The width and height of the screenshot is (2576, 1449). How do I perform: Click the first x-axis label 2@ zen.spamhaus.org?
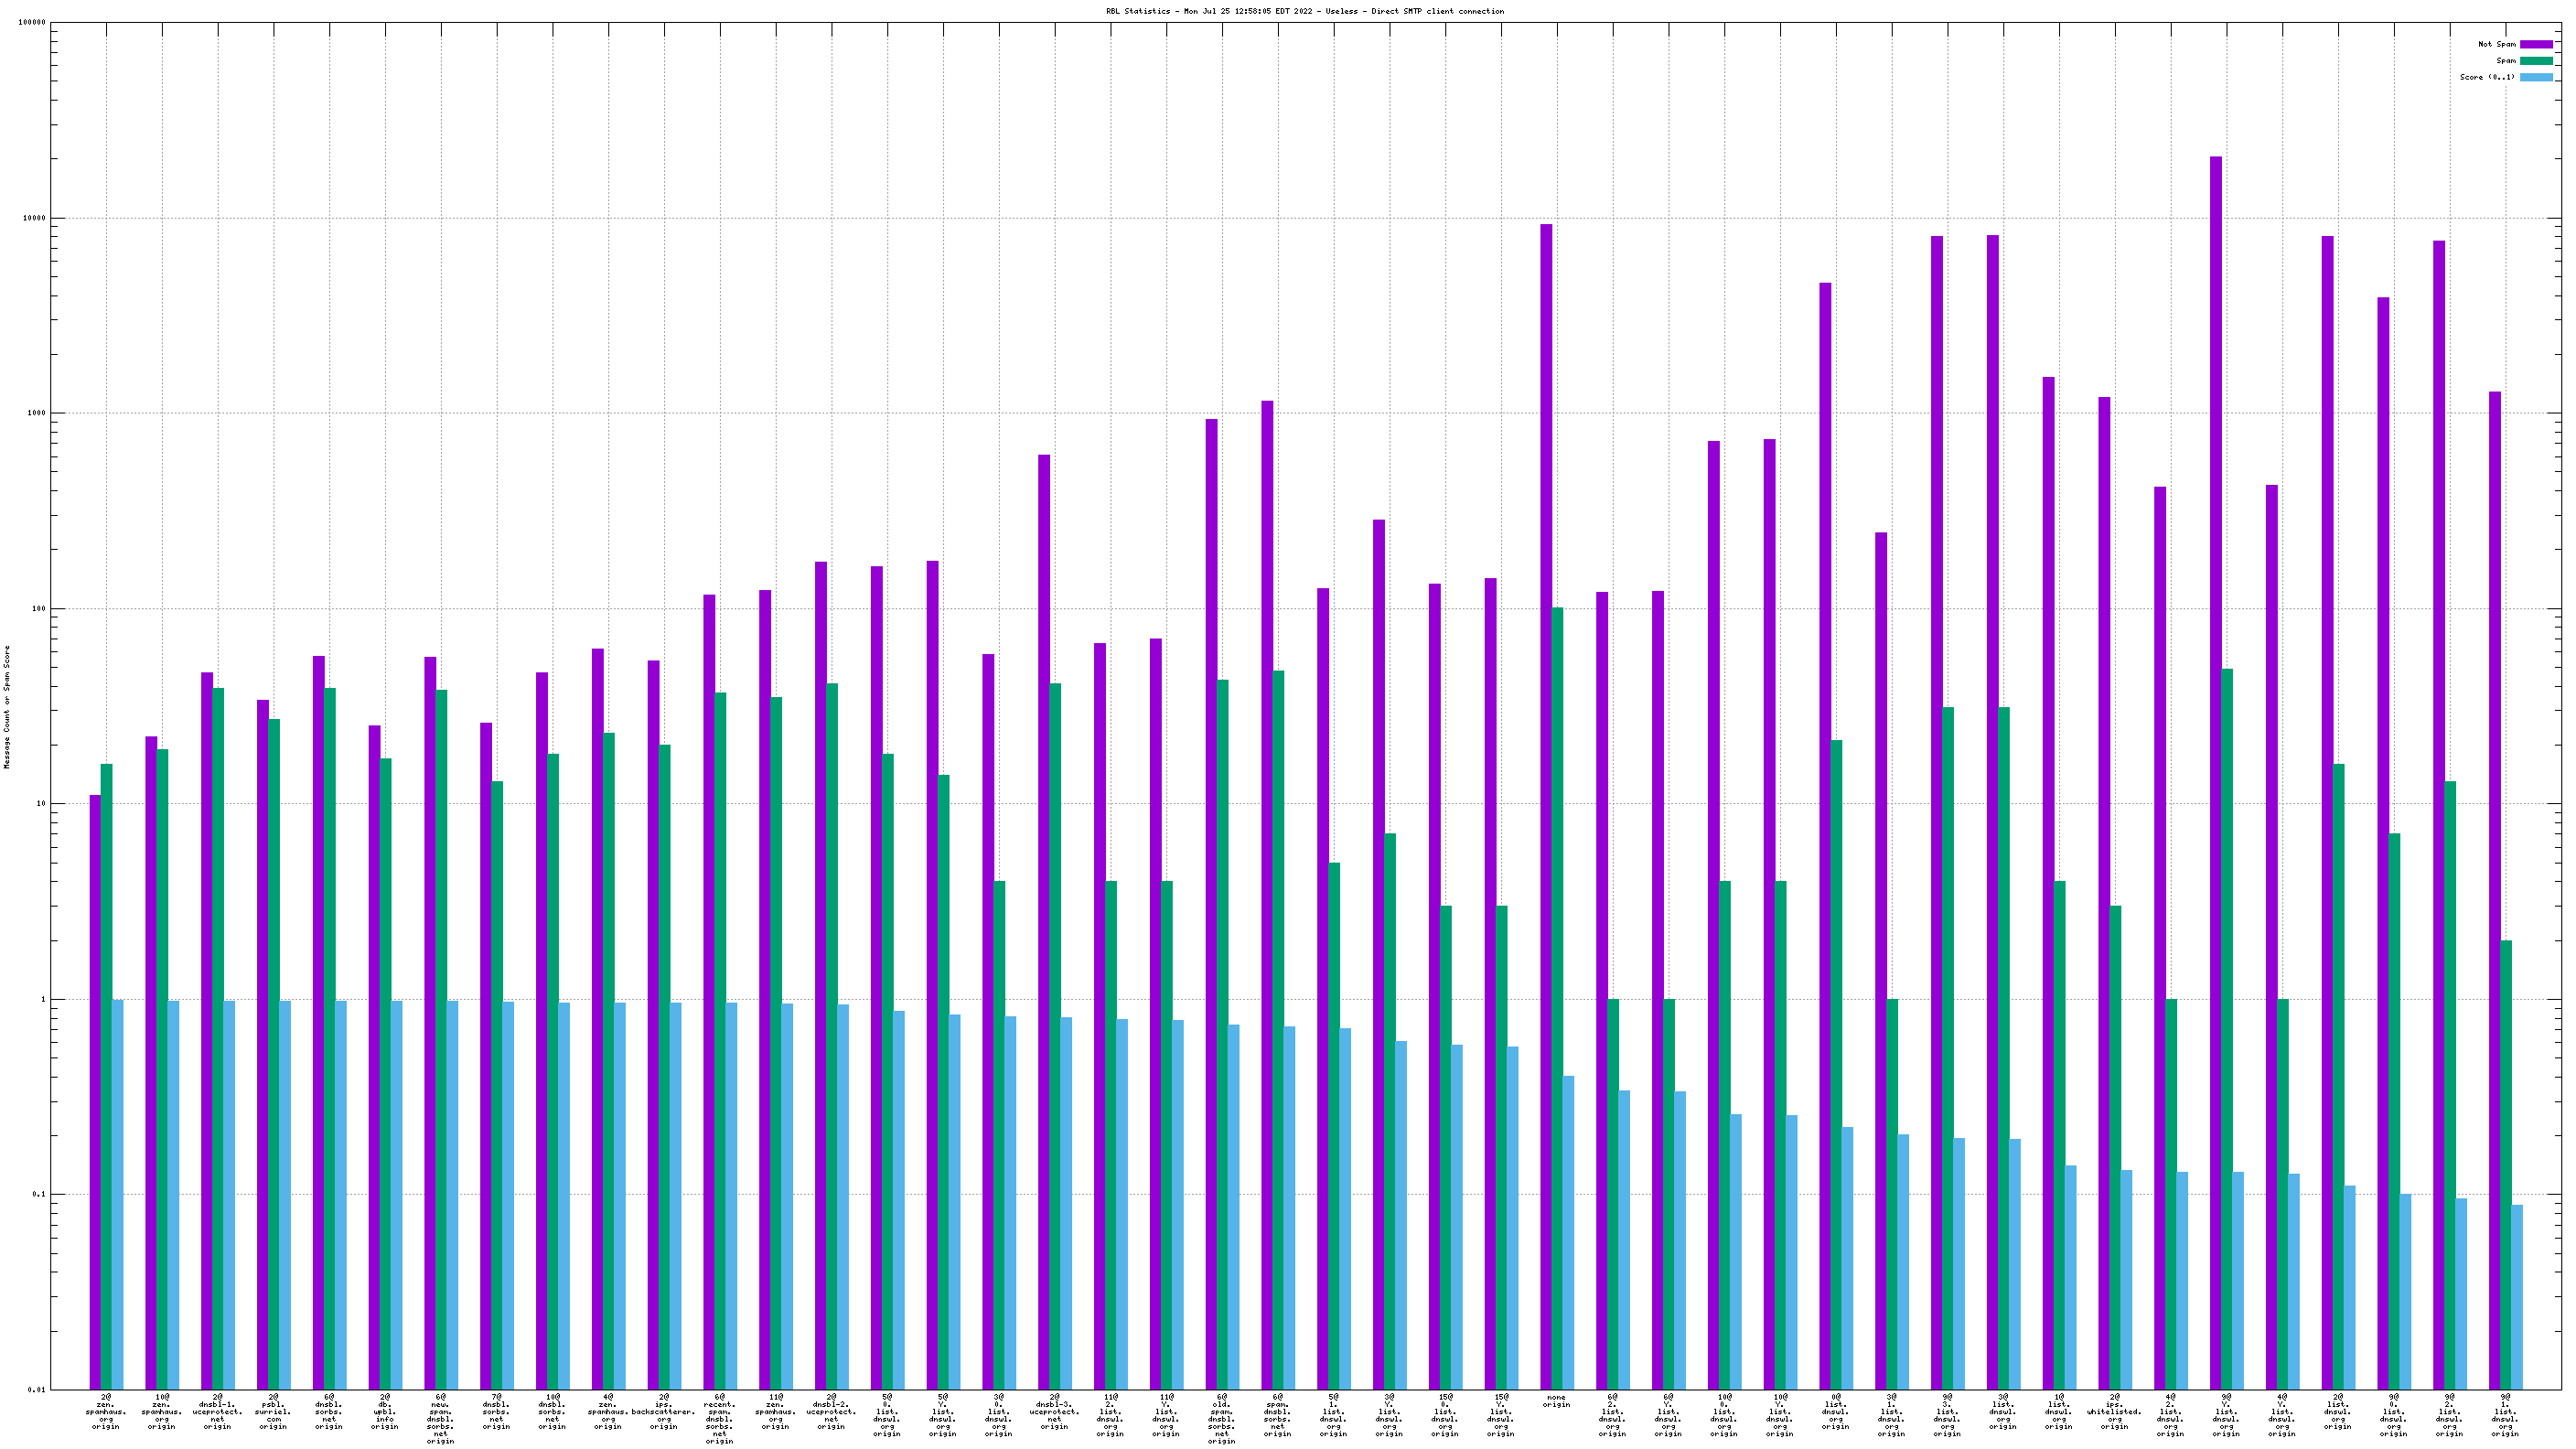pyautogui.click(x=106, y=1411)
